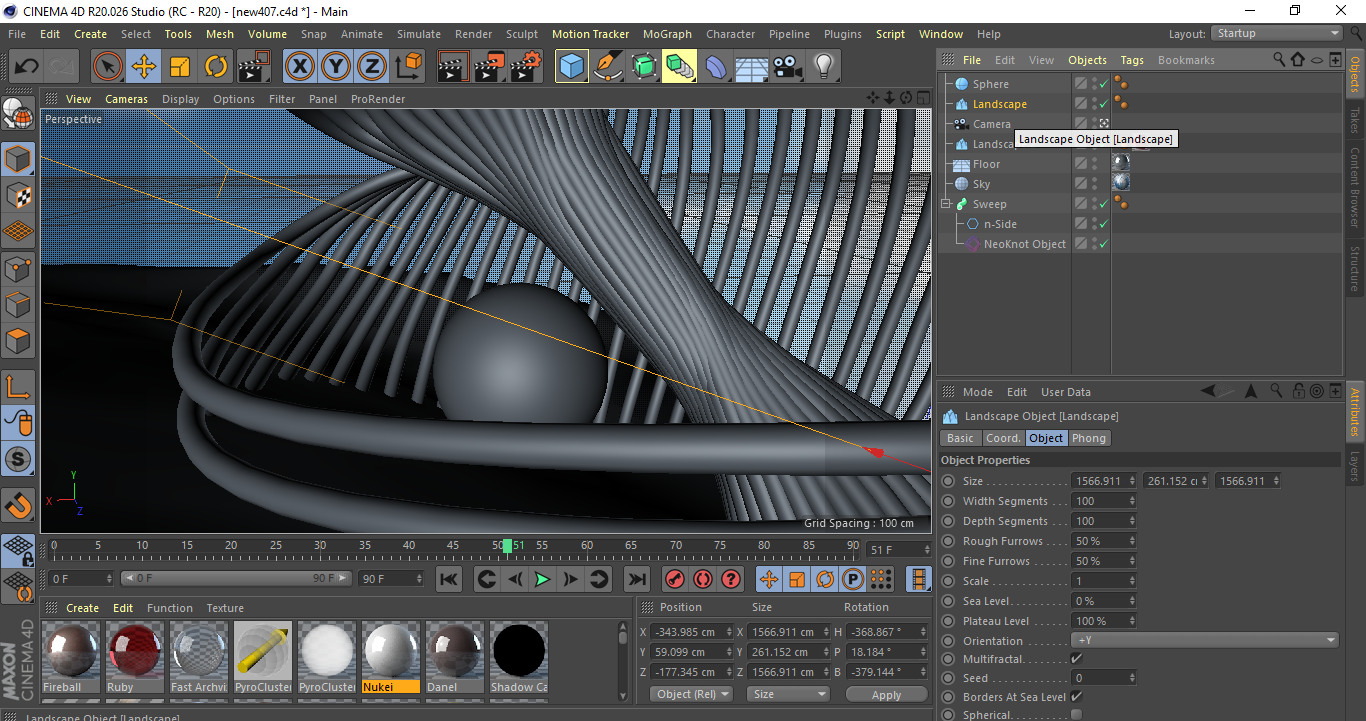
Task: Toggle X axis lock
Action: tap(299, 67)
